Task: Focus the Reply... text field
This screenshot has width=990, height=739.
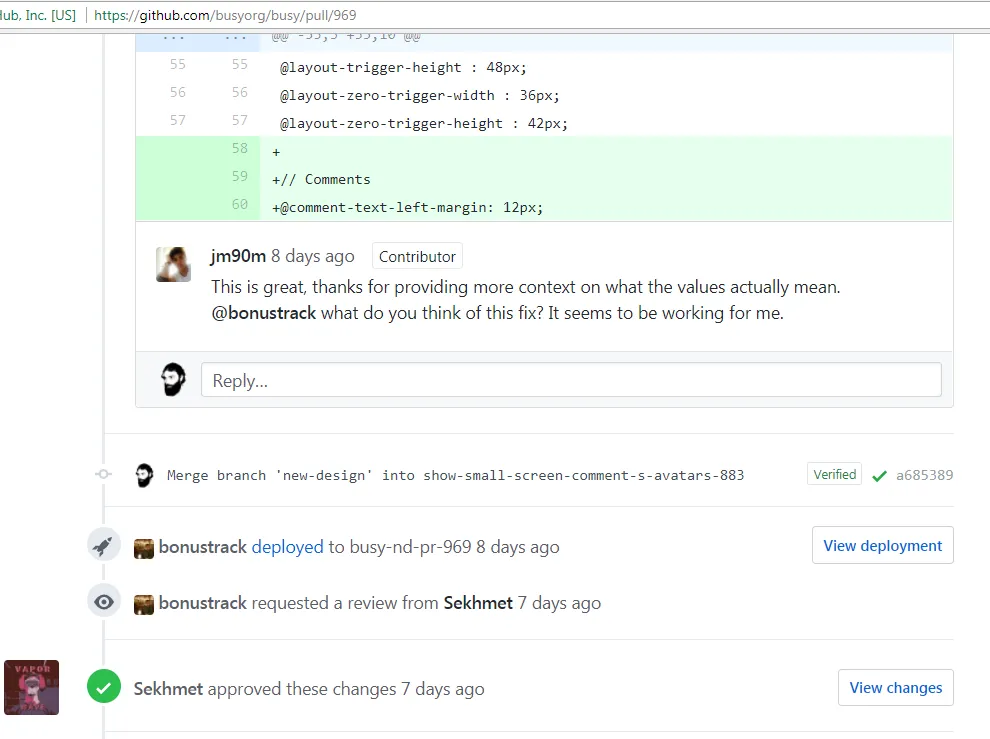Action: click(x=571, y=380)
